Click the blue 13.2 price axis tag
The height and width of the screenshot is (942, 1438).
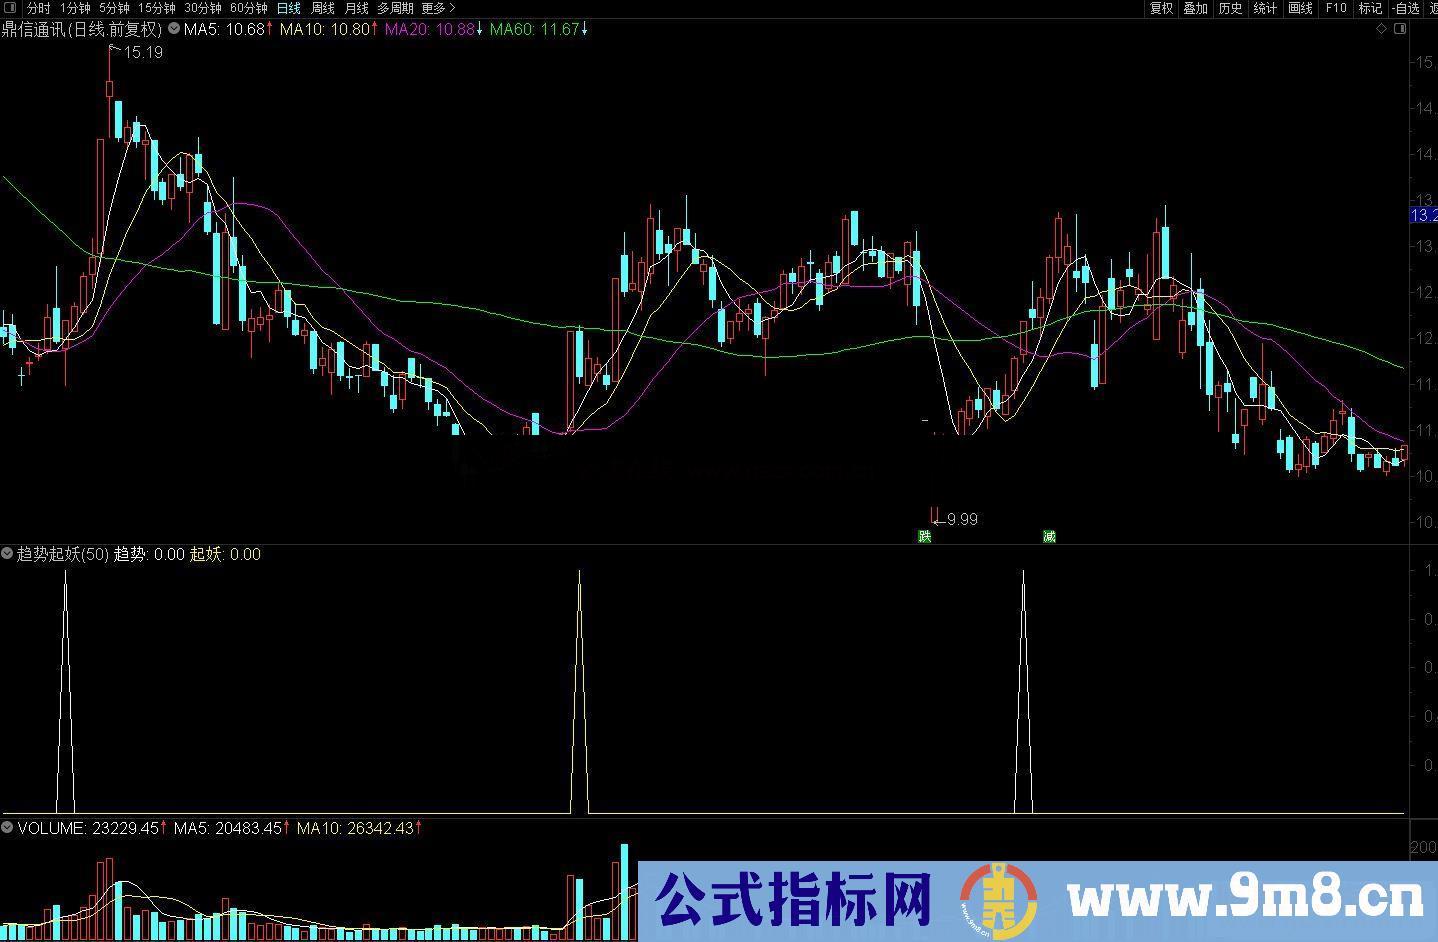(x=1423, y=215)
